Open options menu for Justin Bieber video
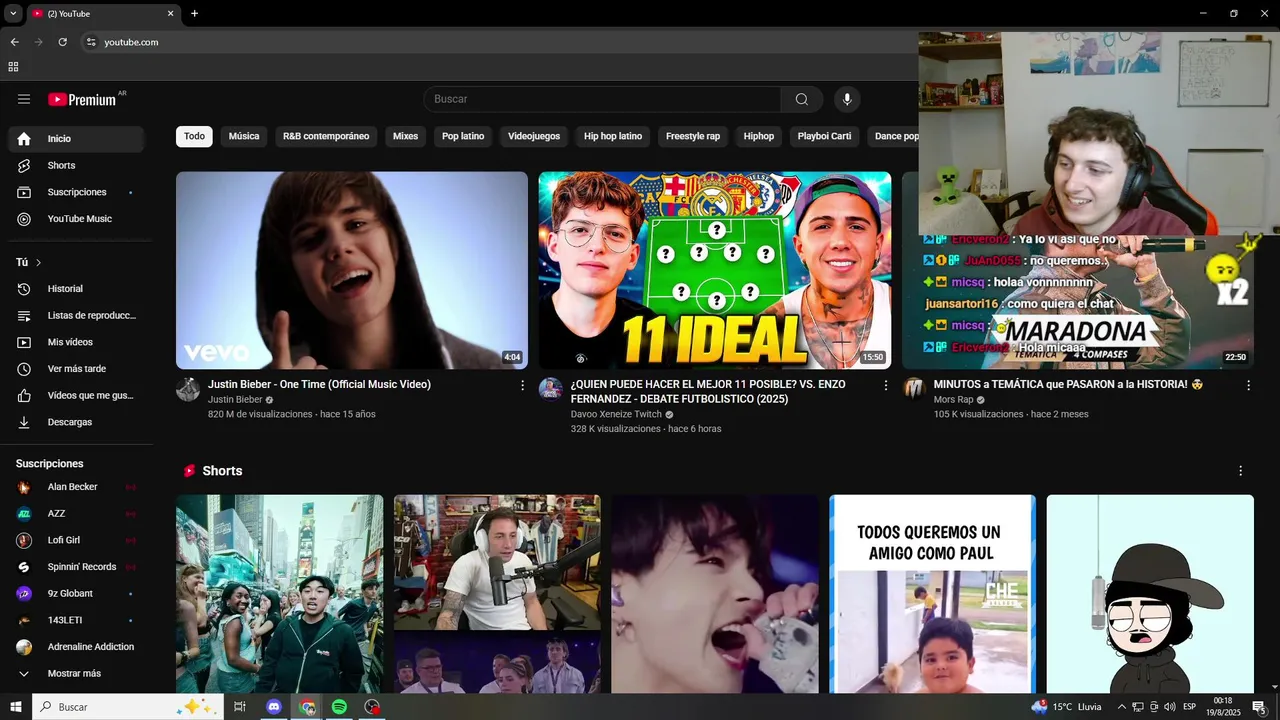This screenshot has width=1280, height=720. (522, 385)
